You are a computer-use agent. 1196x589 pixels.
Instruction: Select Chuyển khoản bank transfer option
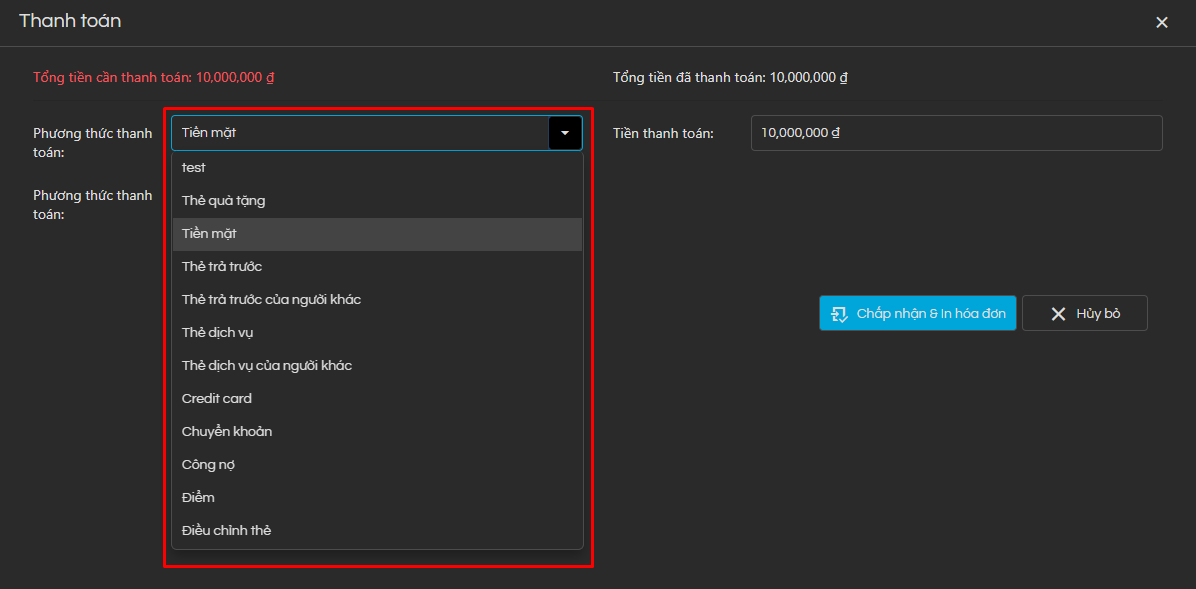coord(227,432)
